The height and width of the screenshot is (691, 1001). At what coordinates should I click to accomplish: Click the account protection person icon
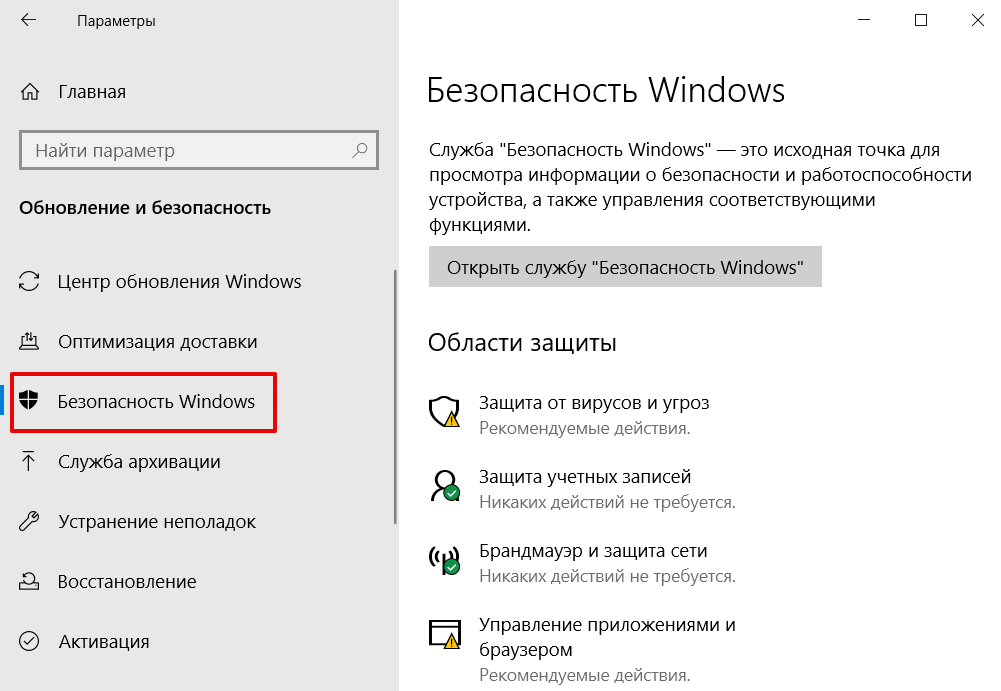[444, 486]
